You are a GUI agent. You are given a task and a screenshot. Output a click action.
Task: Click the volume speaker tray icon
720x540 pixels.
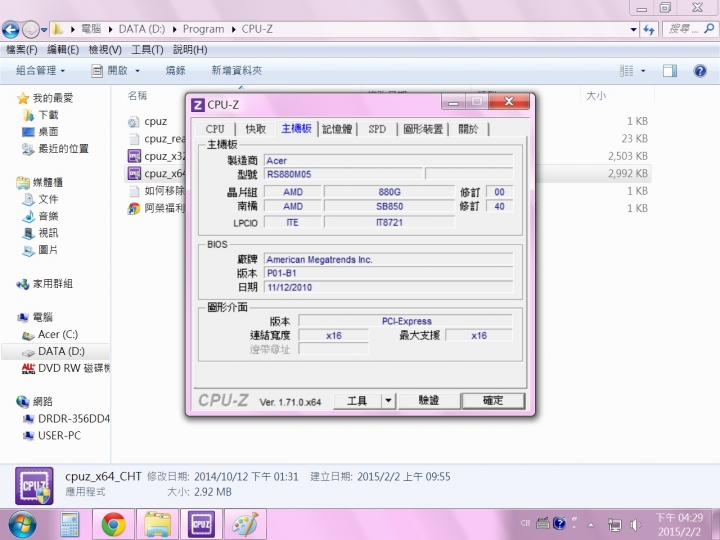(x=636, y=524)
